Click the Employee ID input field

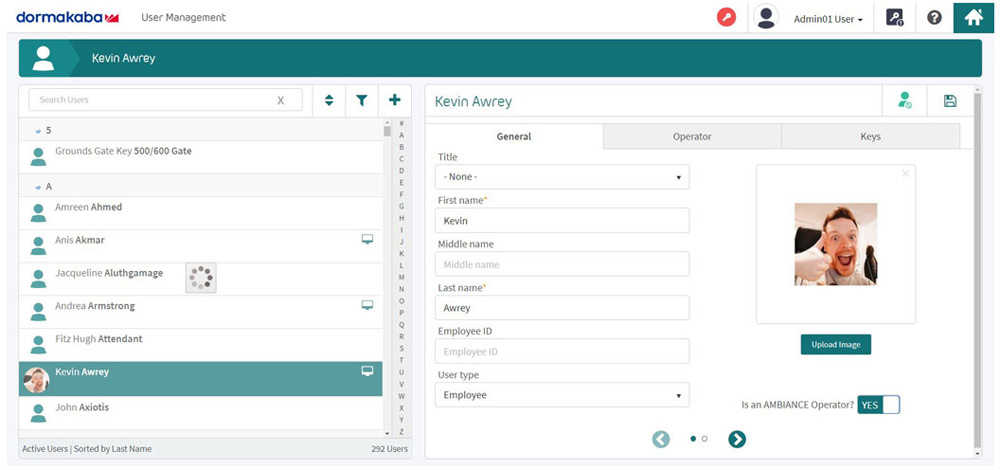pyautogui.click(x=562, y=351)
